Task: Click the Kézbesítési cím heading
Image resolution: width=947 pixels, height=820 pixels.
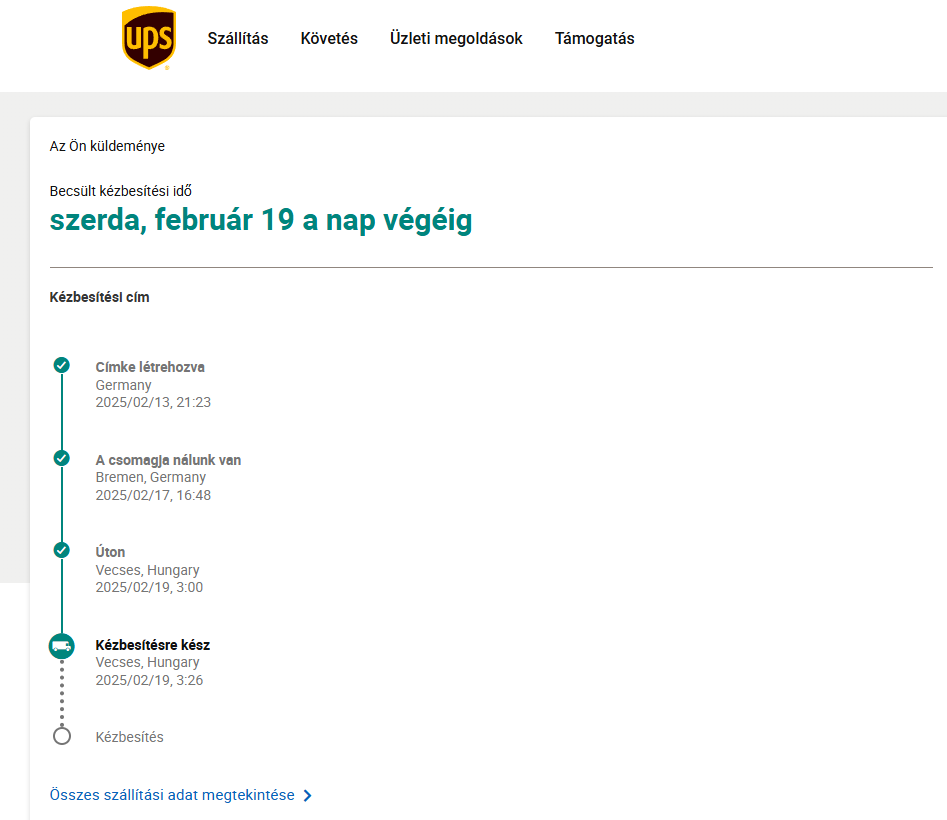Action: [x=99, y=297]
